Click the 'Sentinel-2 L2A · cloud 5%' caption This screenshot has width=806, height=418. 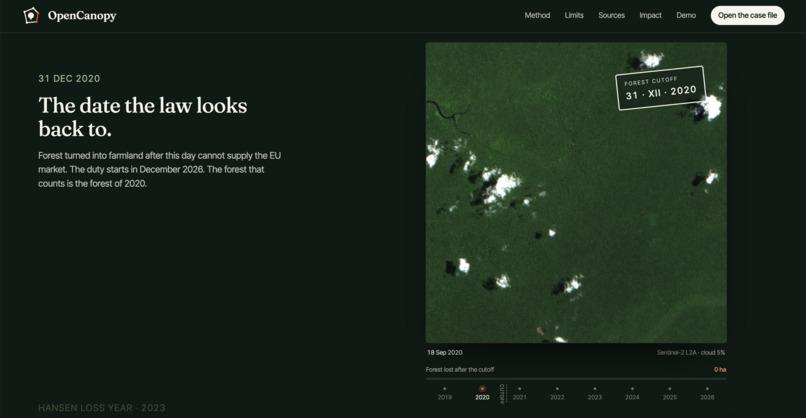[x=691, y=353]
